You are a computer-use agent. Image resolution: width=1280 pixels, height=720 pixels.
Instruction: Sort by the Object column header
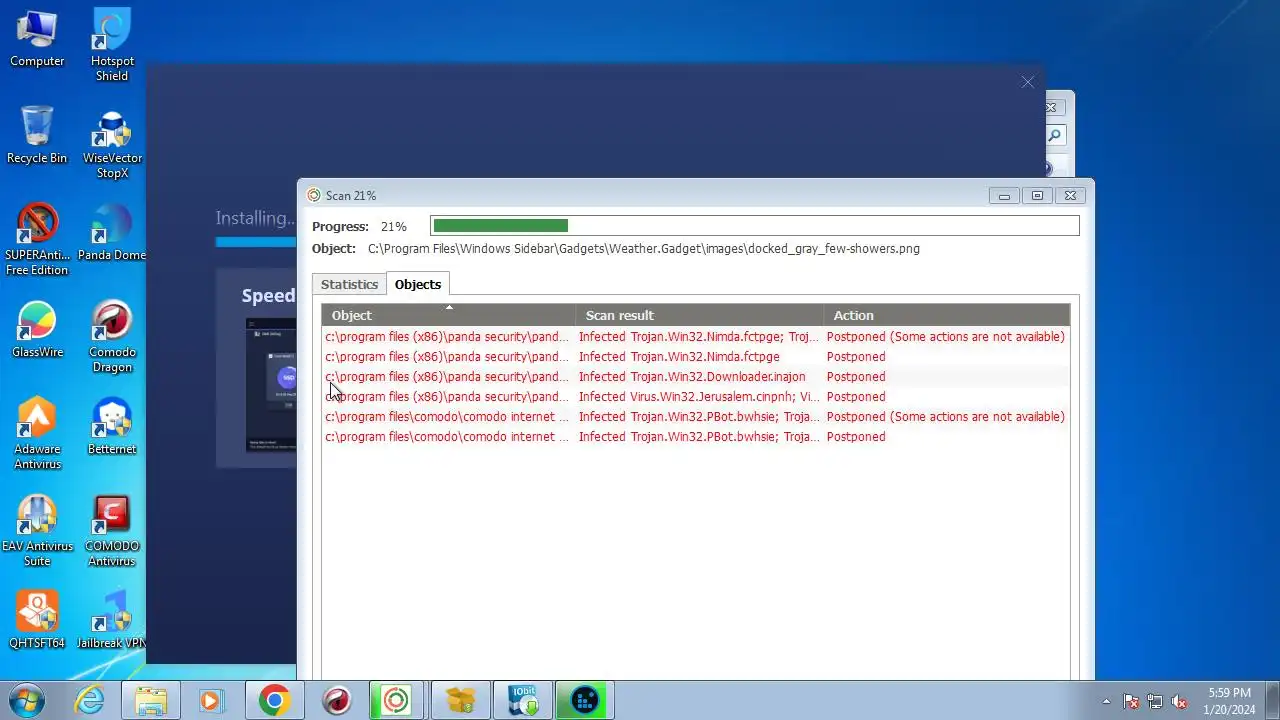449,315
